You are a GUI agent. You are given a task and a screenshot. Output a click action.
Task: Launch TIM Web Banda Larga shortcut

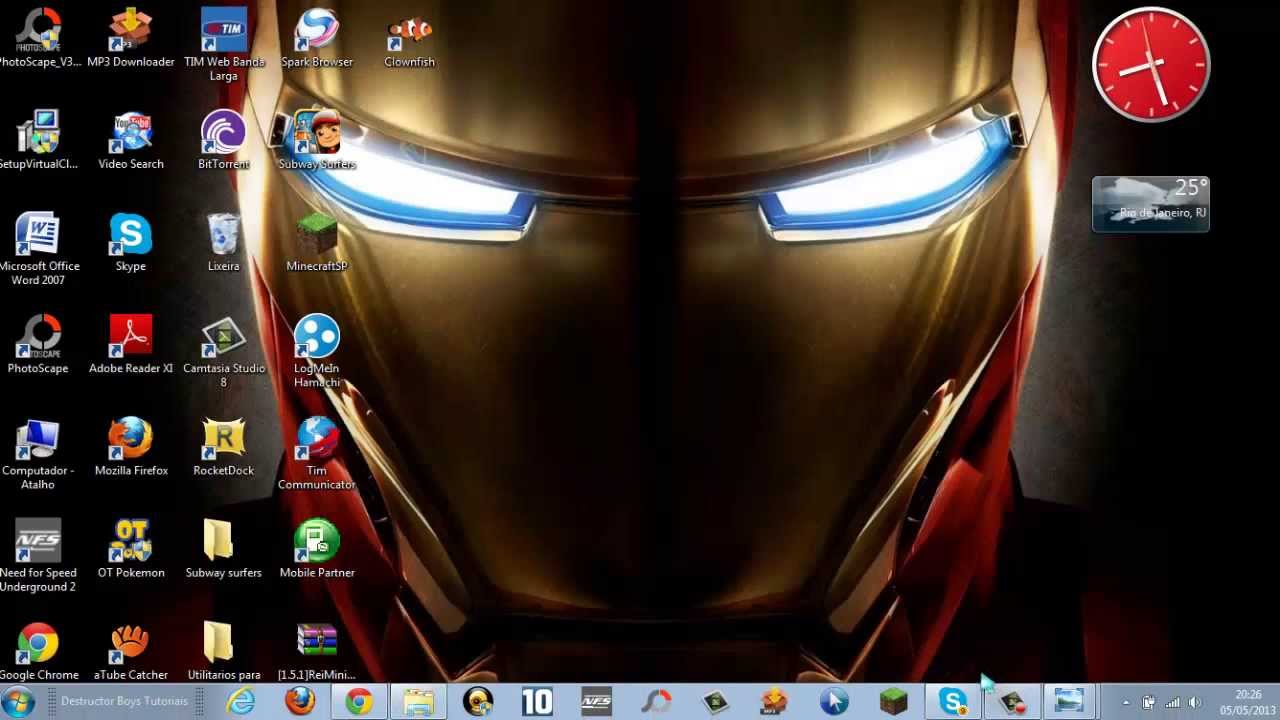click(224, 46)
